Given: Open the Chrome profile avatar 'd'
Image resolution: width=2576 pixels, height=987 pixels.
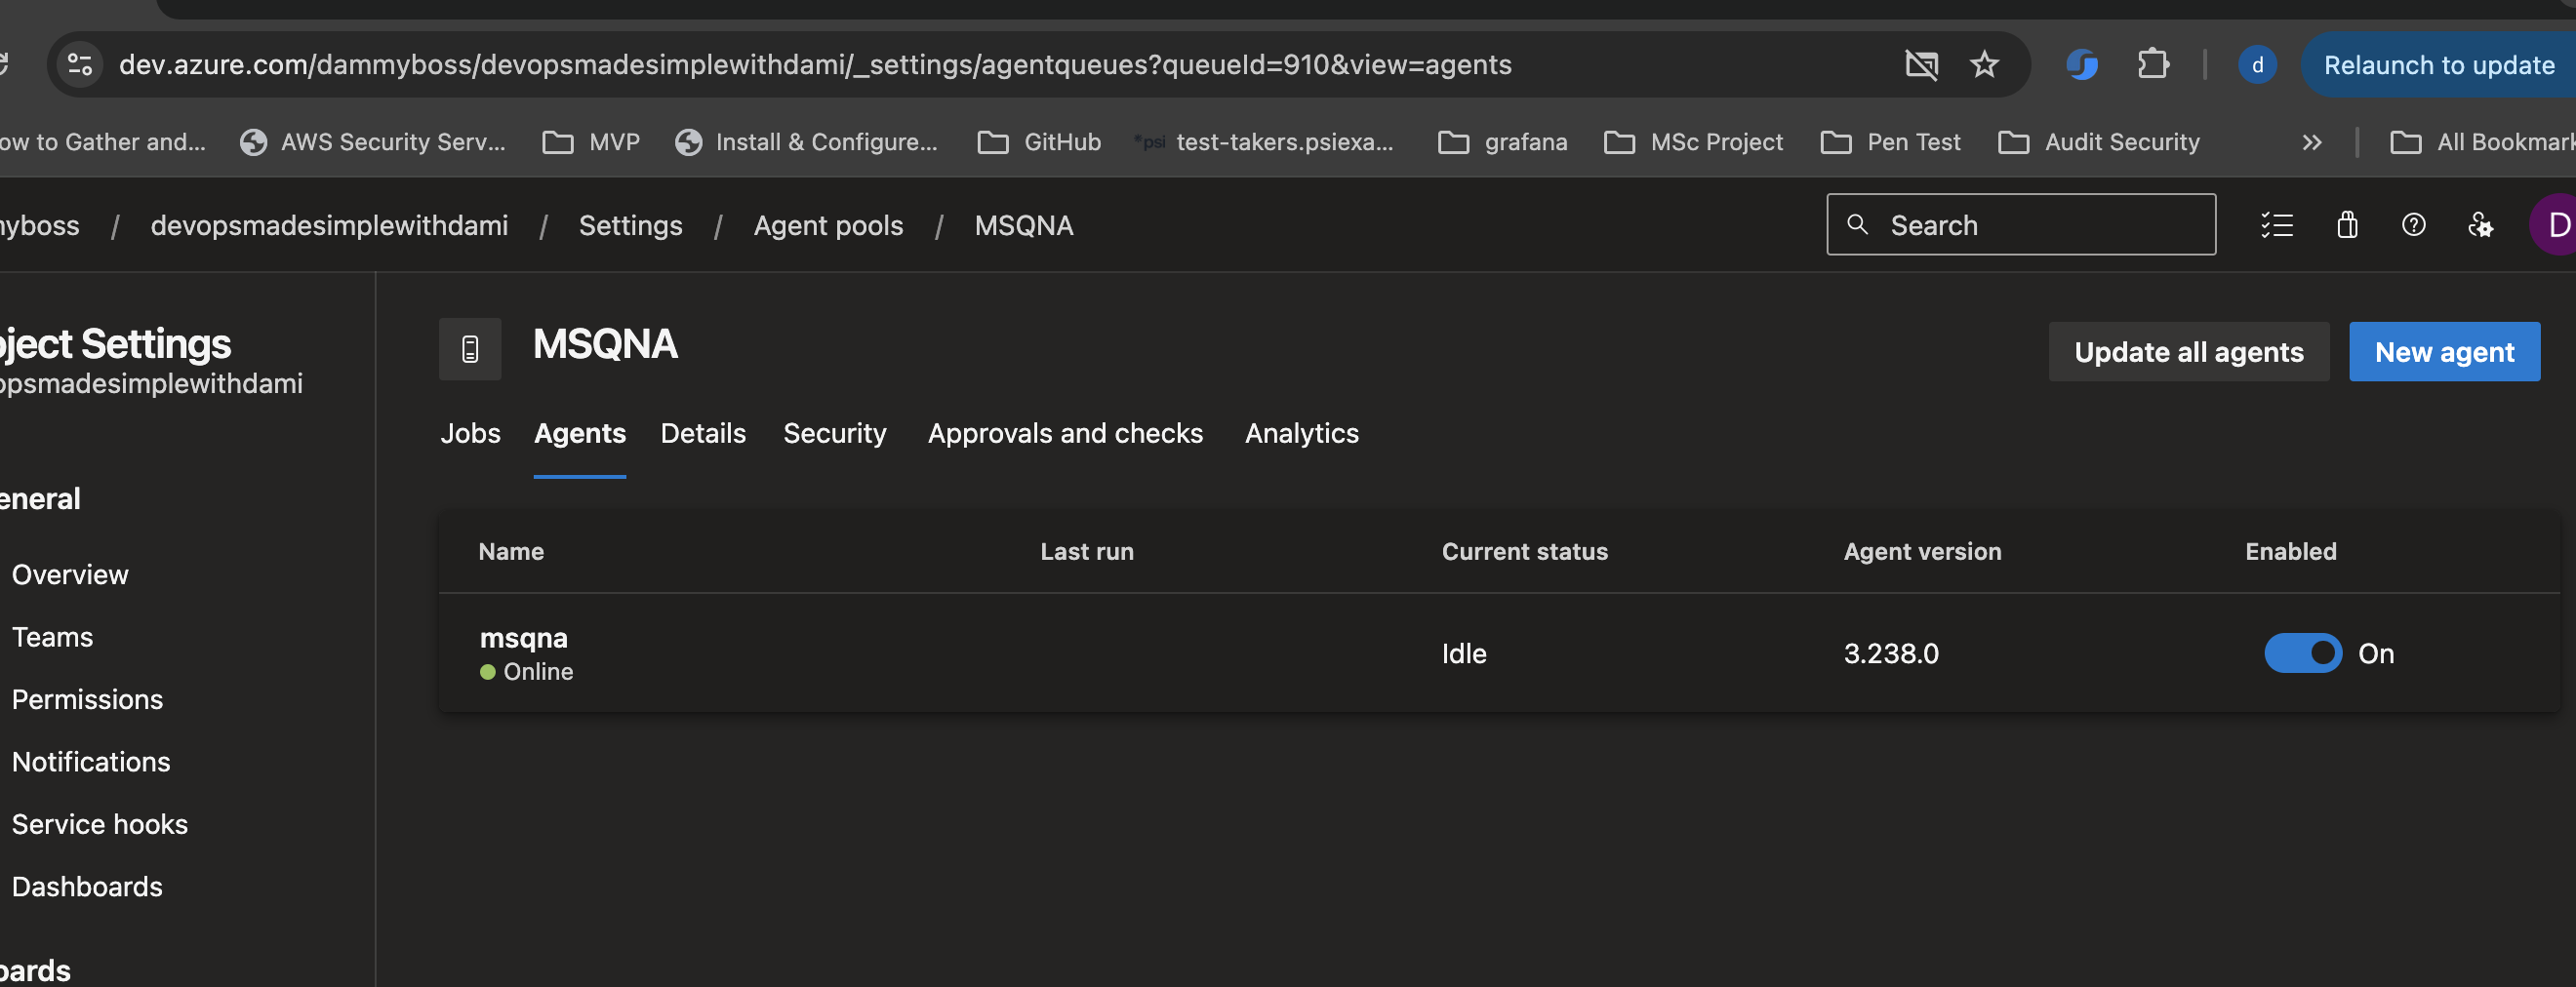Looking at the screenshot, I should pos(2257,65).
